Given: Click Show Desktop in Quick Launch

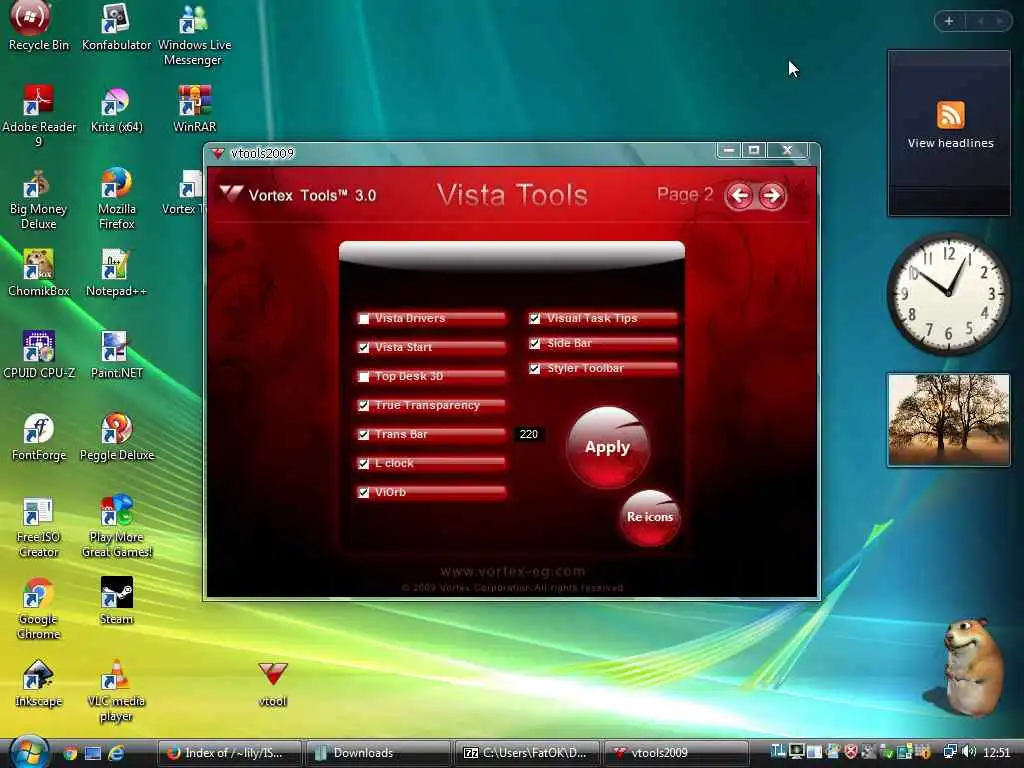Looking at the screenshot, I should click(93, 753).
